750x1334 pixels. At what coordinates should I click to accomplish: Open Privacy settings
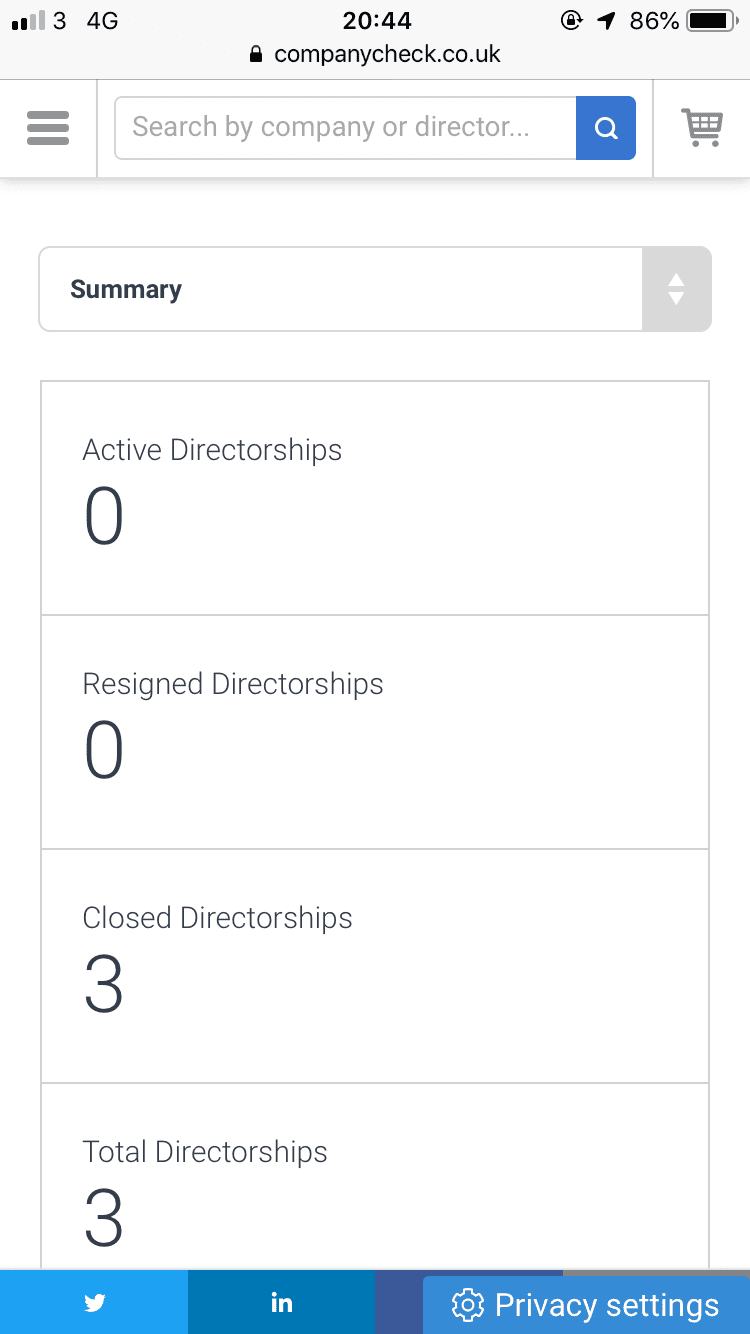click(586, 1305)
